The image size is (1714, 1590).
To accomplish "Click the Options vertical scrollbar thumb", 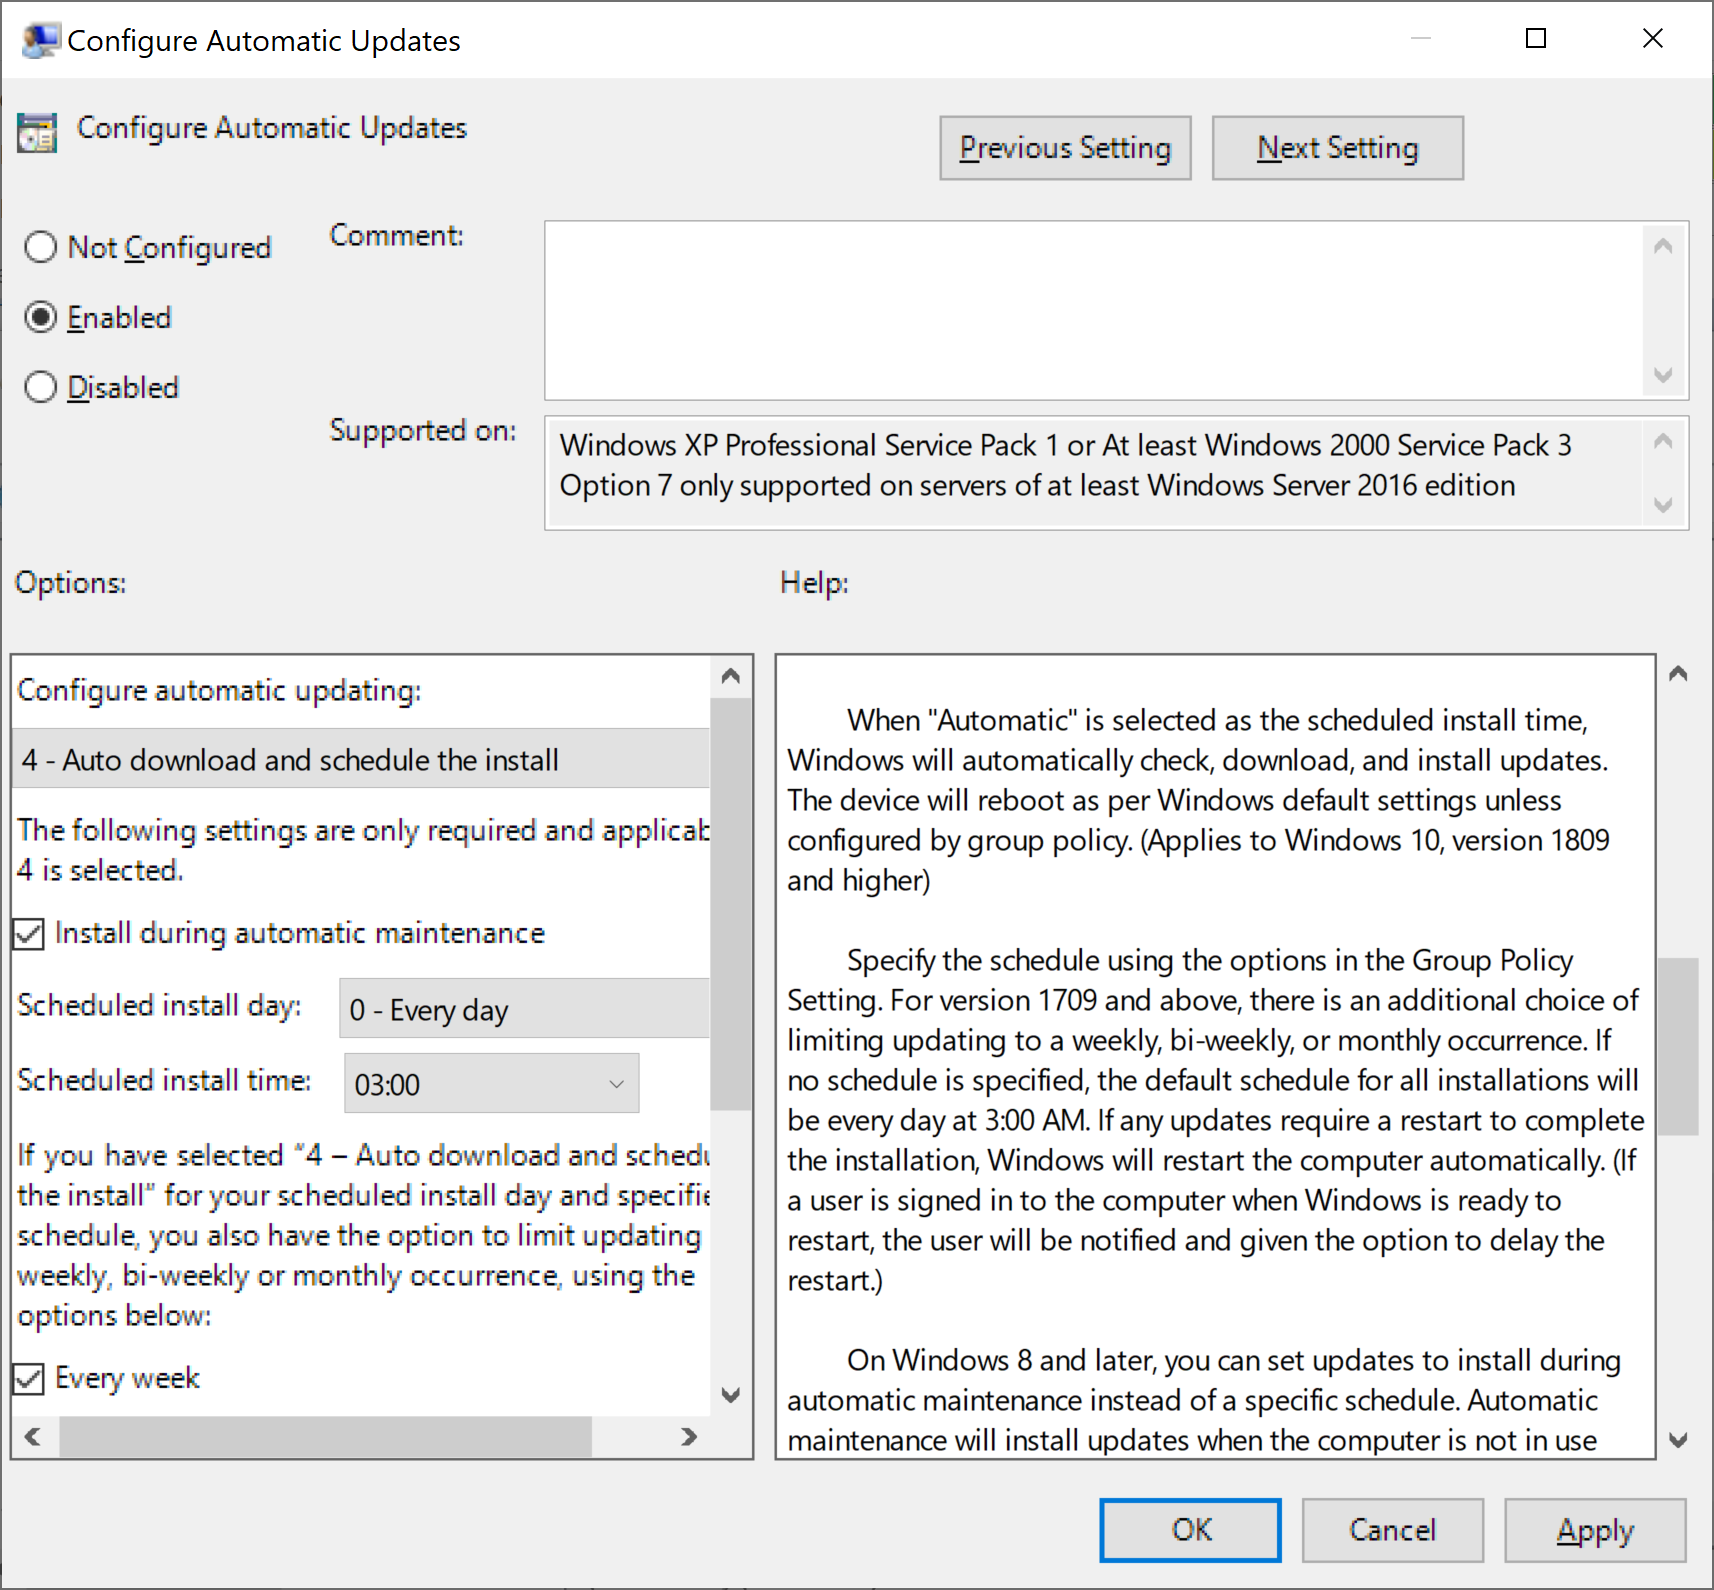I will 731,904.
